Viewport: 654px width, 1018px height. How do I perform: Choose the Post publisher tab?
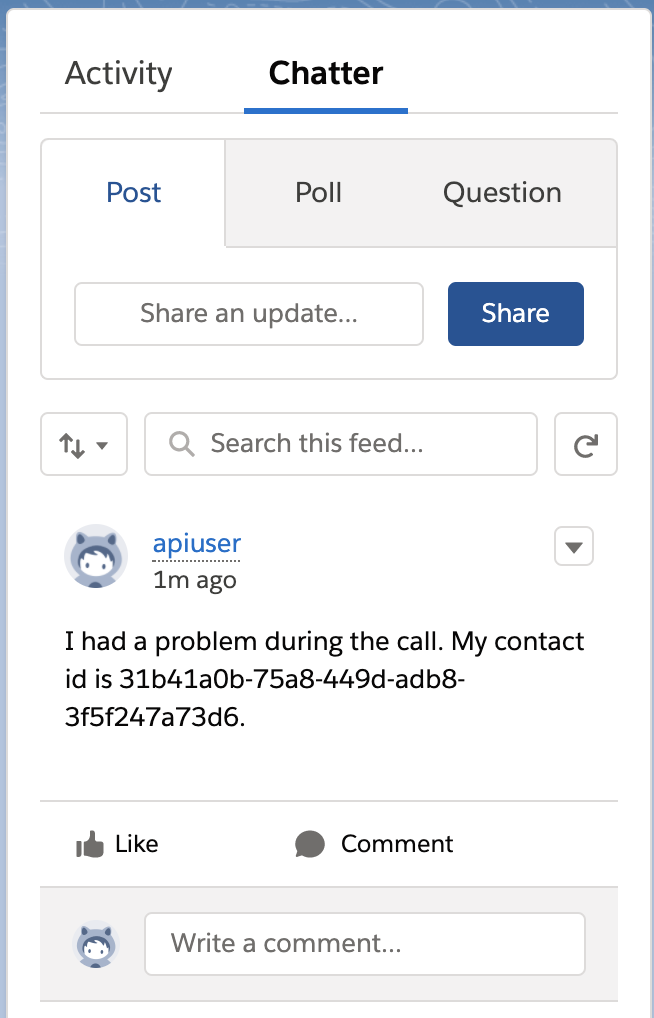click(x=133, y=192)
